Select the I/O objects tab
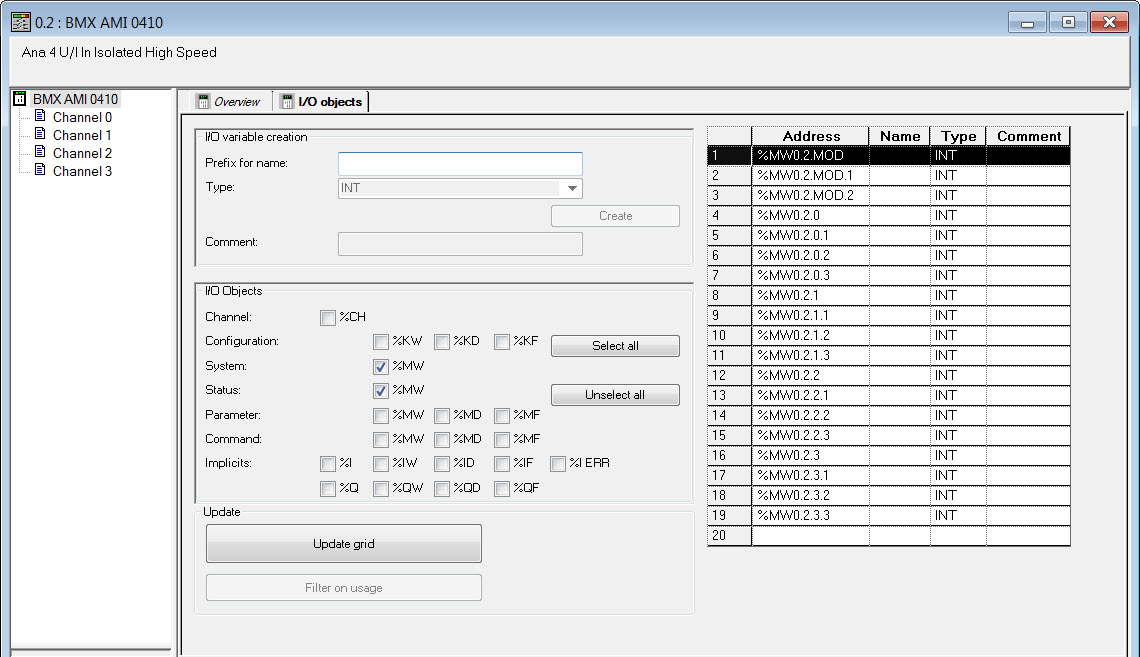Screen dimensions: 1140x657 coord(321,102)
